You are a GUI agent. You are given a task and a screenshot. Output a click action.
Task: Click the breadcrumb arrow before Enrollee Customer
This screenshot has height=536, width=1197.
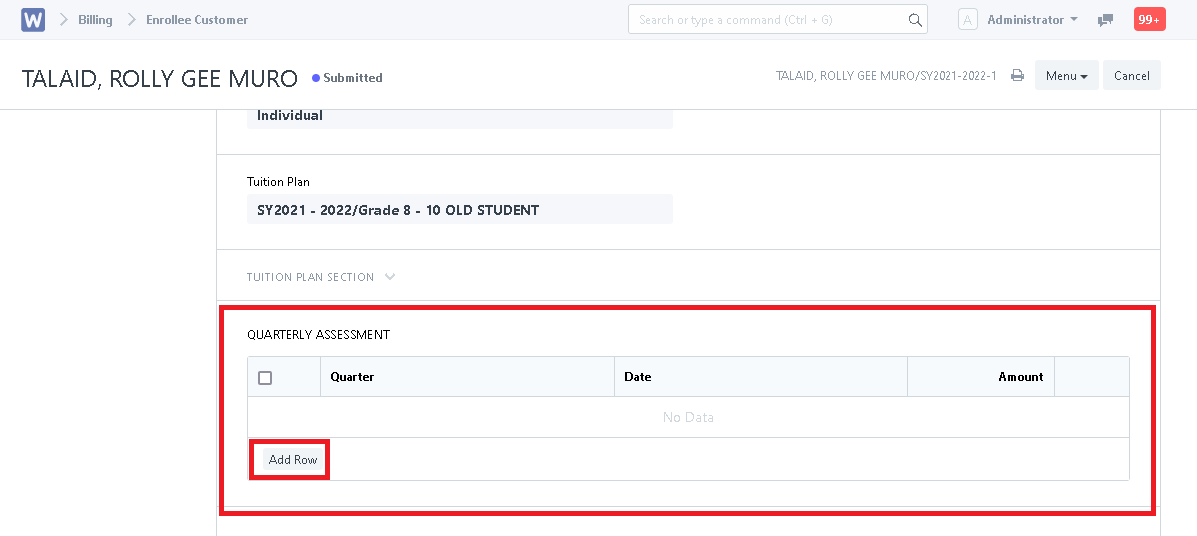(132, 20)
